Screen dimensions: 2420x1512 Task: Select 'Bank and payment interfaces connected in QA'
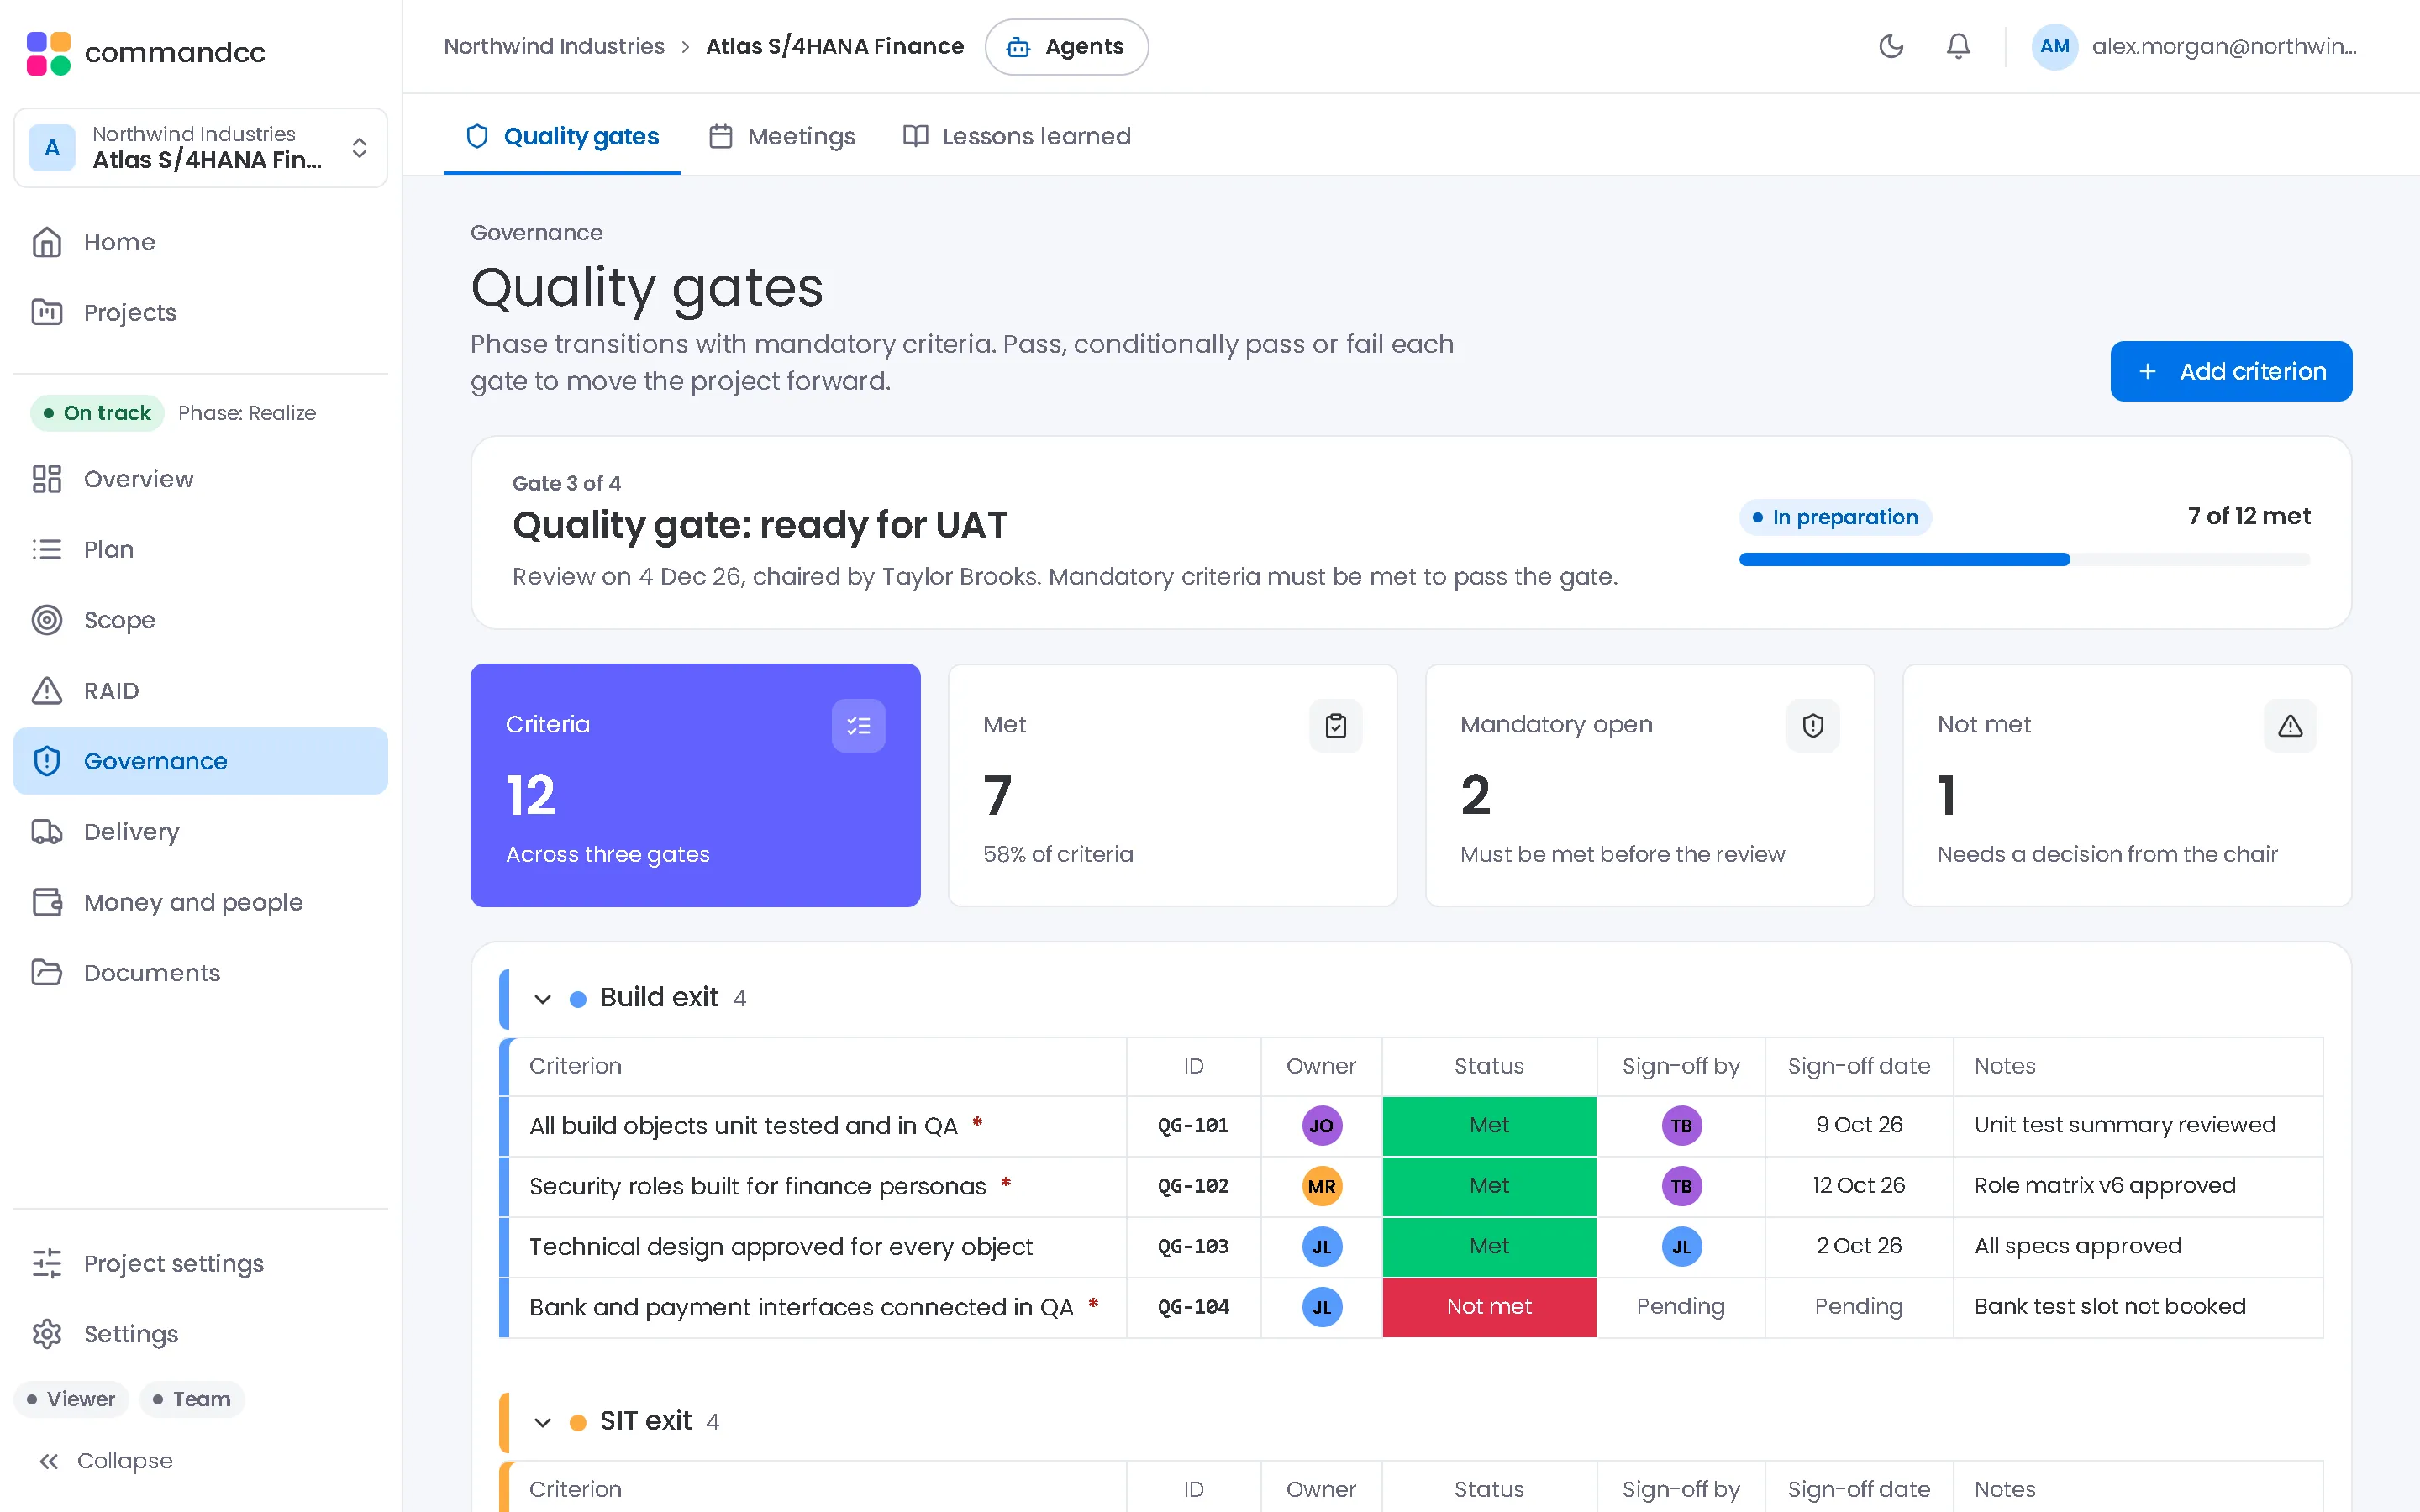pos(801,1307)
